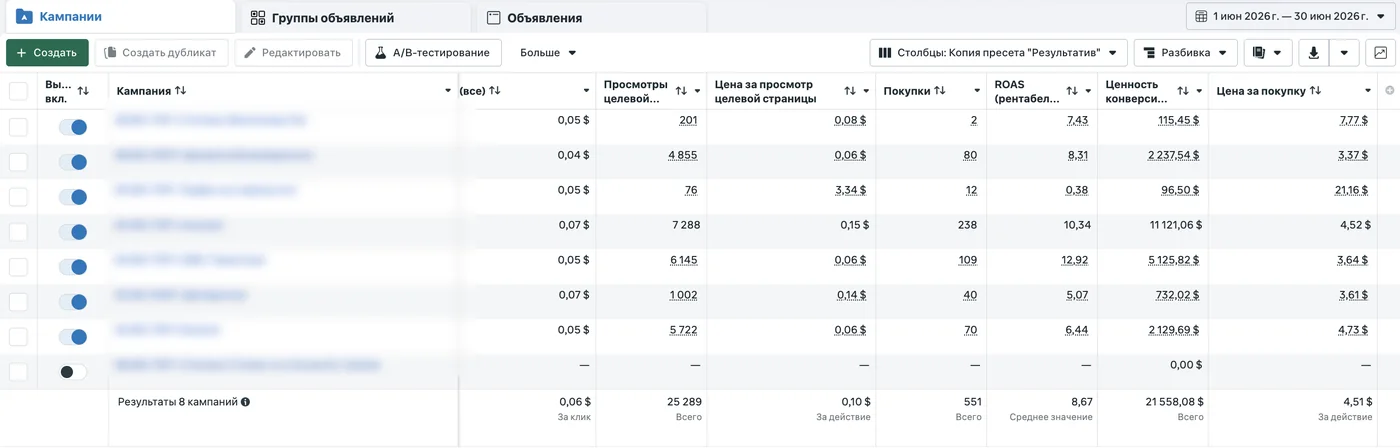Open the Разбивка dropdown
1400x448 pixels.
[x=1186, y=53]
